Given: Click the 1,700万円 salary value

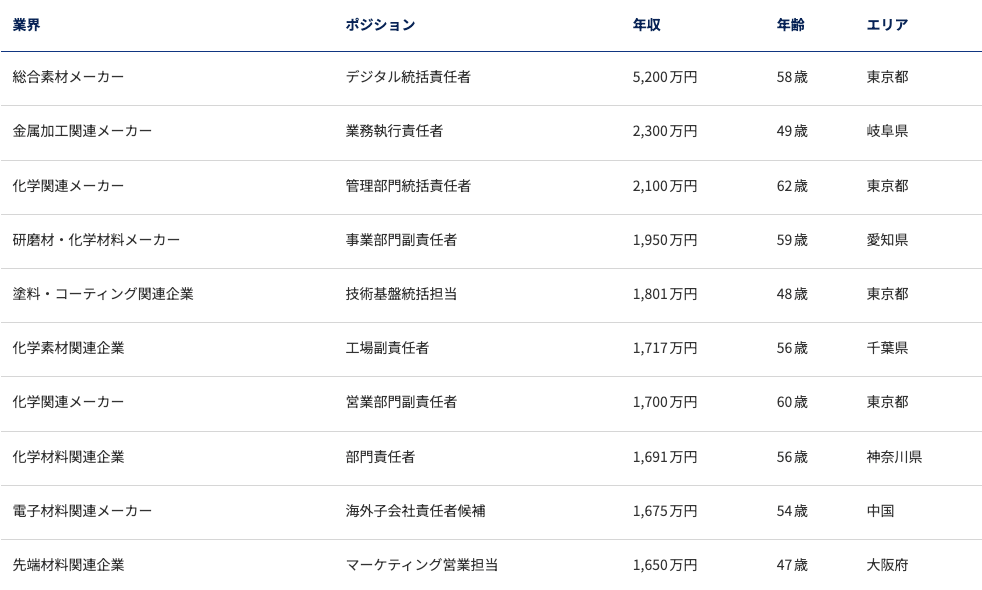Looking at the screenshot, I should coord(665,402).
